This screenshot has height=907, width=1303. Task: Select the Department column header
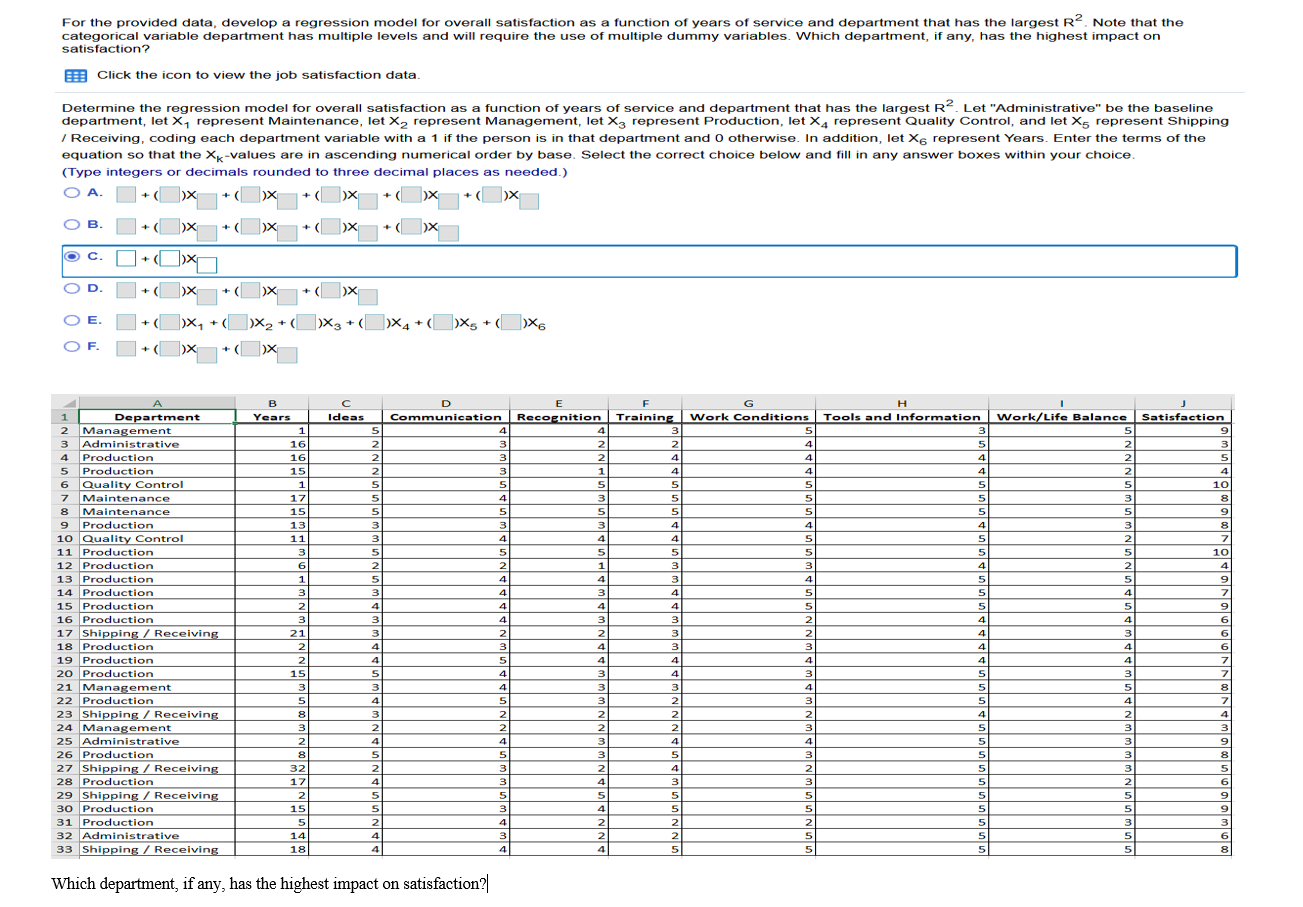(156, 417)
